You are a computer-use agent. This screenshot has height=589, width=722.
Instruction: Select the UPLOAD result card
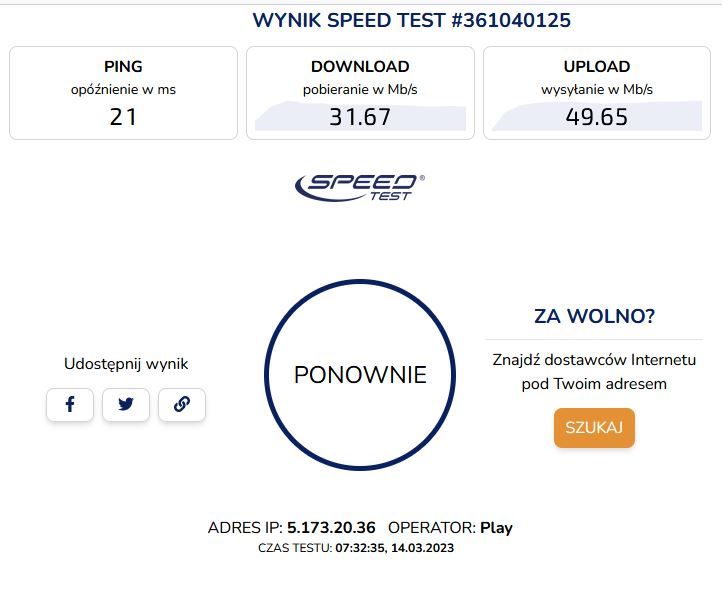[597, 93]
